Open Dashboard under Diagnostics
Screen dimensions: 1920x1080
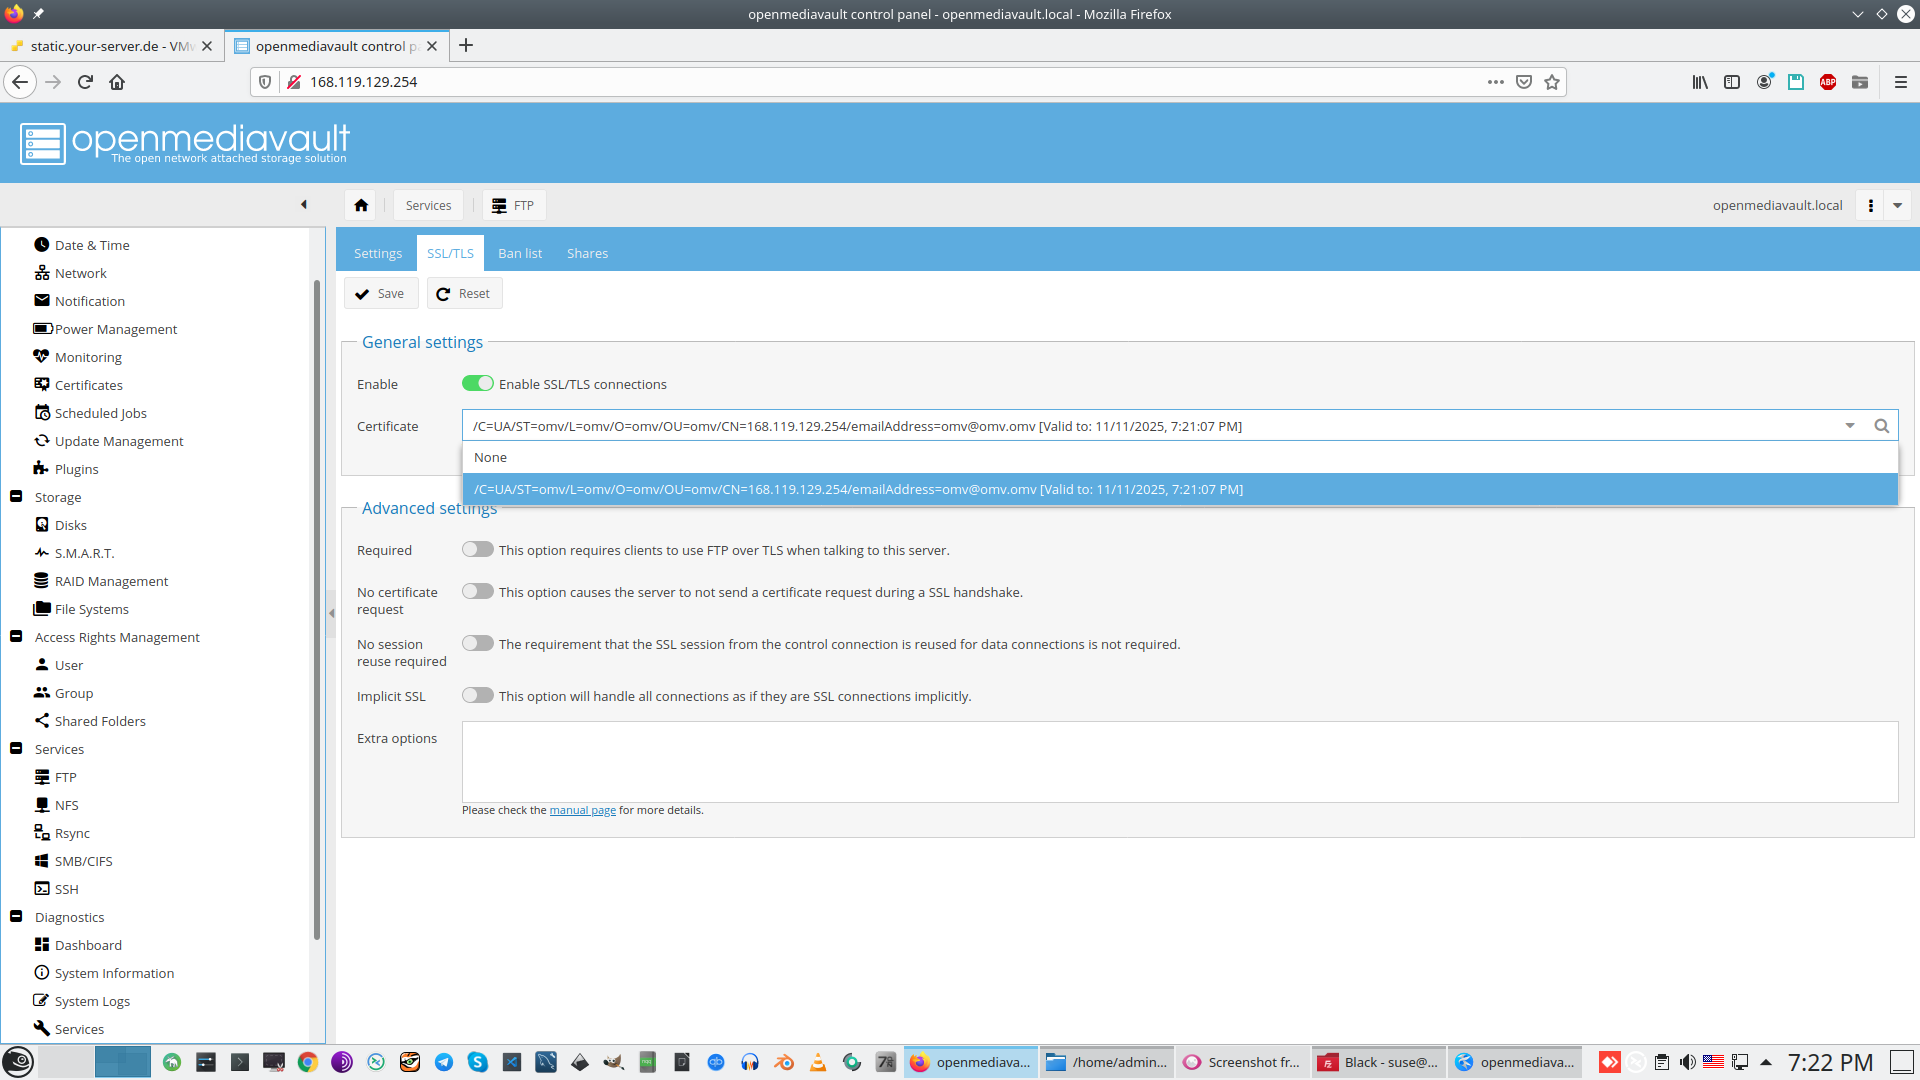[x=88, y=945]
